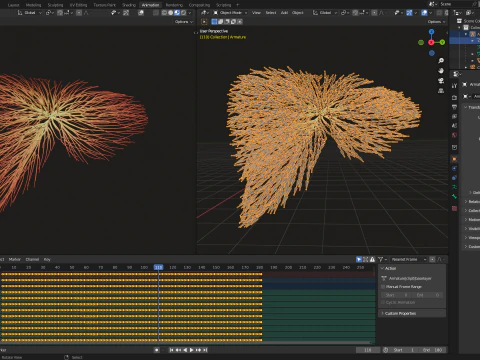Toggle only show selected in dope sheet
The width and height of the screenshot is (480, 360).
pos(359,259)
